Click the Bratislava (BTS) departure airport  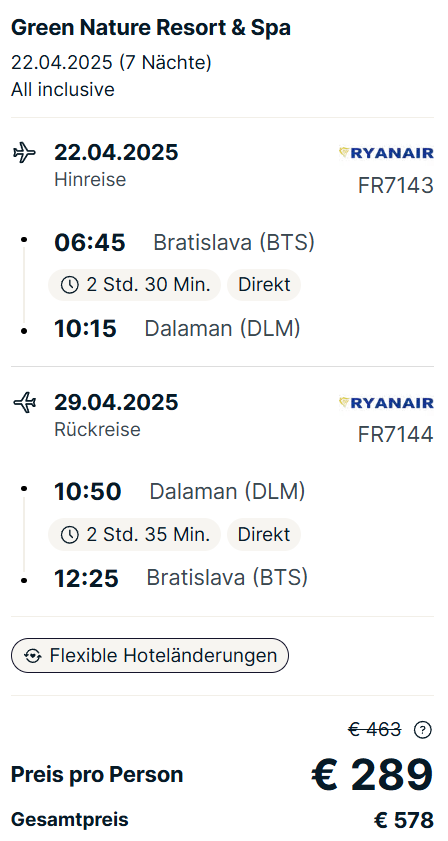coord(234,242)
